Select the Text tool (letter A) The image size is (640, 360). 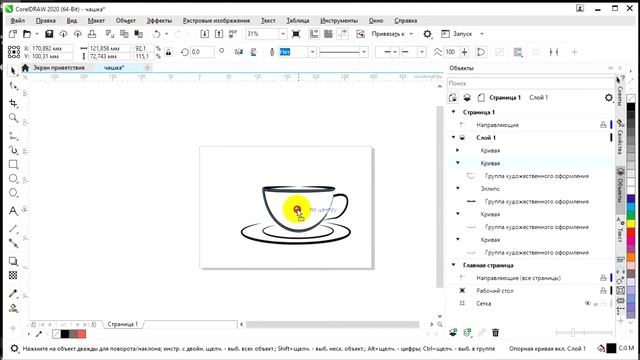13,211
